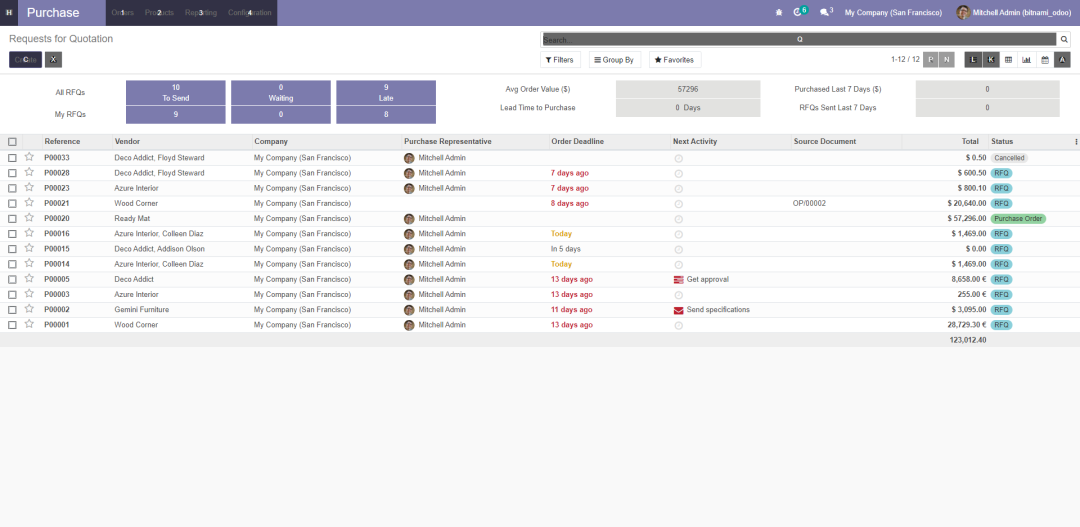This screenshot has width=1080, height=527.
Task: Switch to pivot table view icon
Action: [1008, 60]
